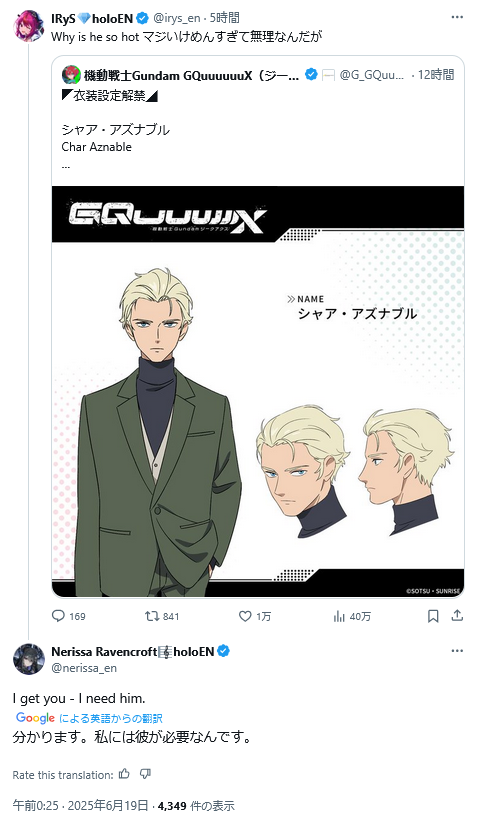Like the IRyS tweet with heart icon
Viewport: 477px width, 824px height.
tap(245, 616)
